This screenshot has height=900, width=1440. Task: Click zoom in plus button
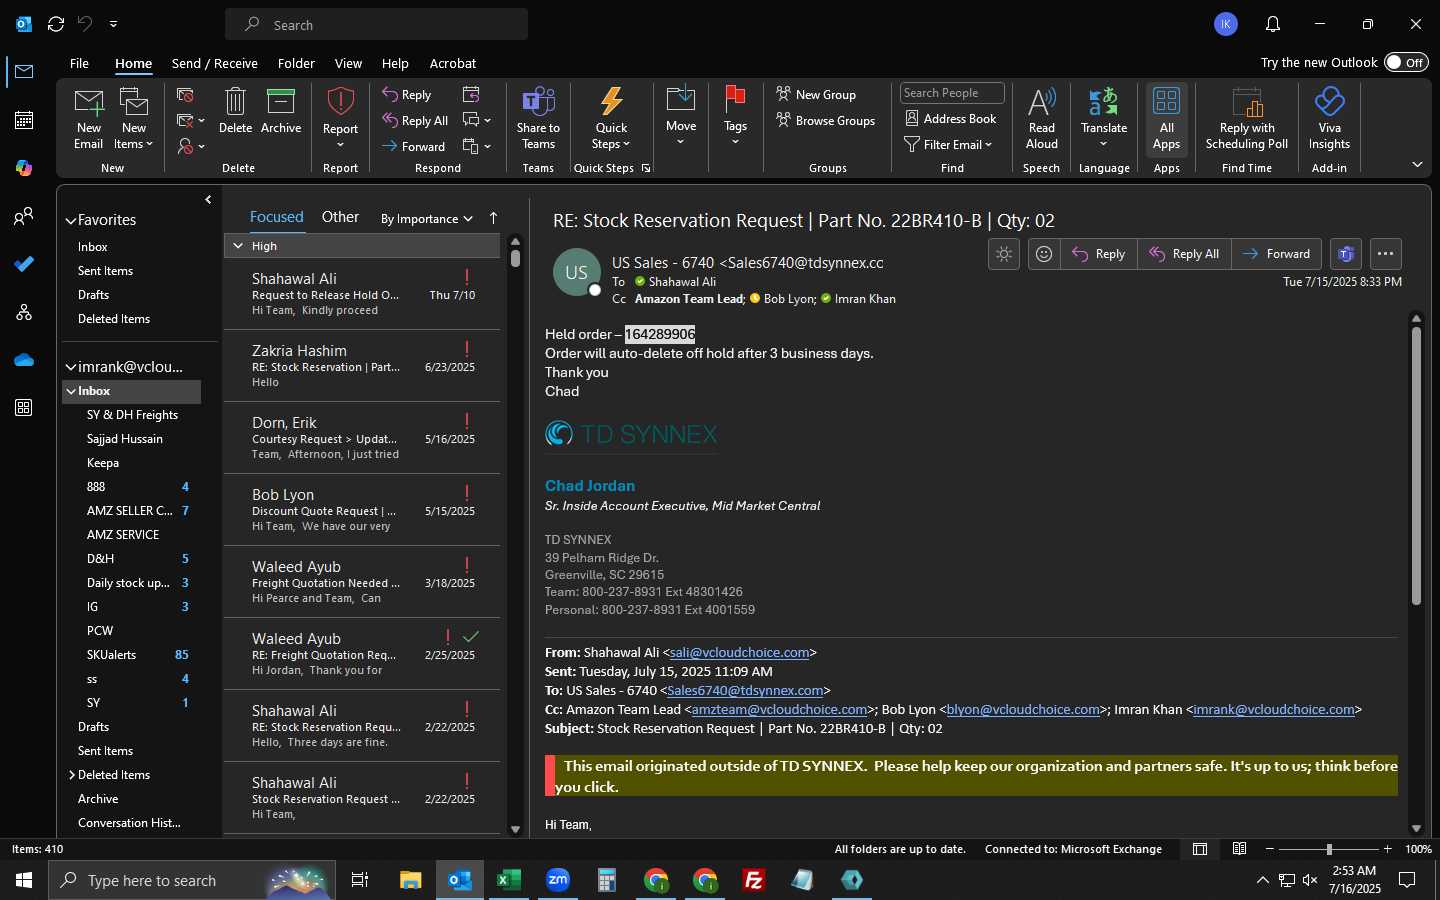(x=1387, y=849)
